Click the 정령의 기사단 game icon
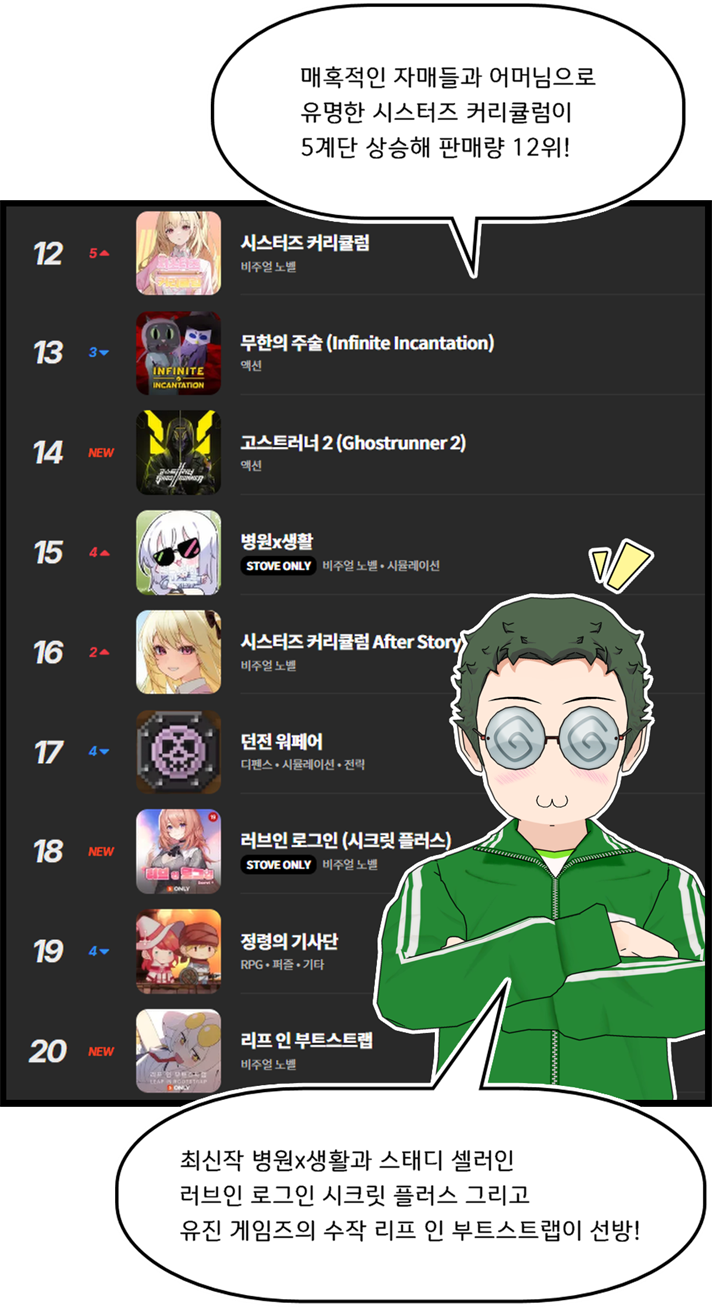Image resolution: width=712 pixels, height=1307 pixels. 178,951
